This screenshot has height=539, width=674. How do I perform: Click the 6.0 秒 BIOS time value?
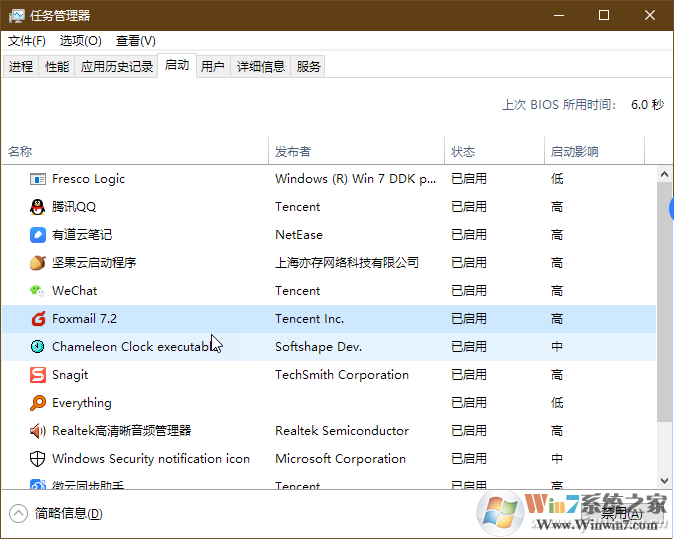(647, 104)
